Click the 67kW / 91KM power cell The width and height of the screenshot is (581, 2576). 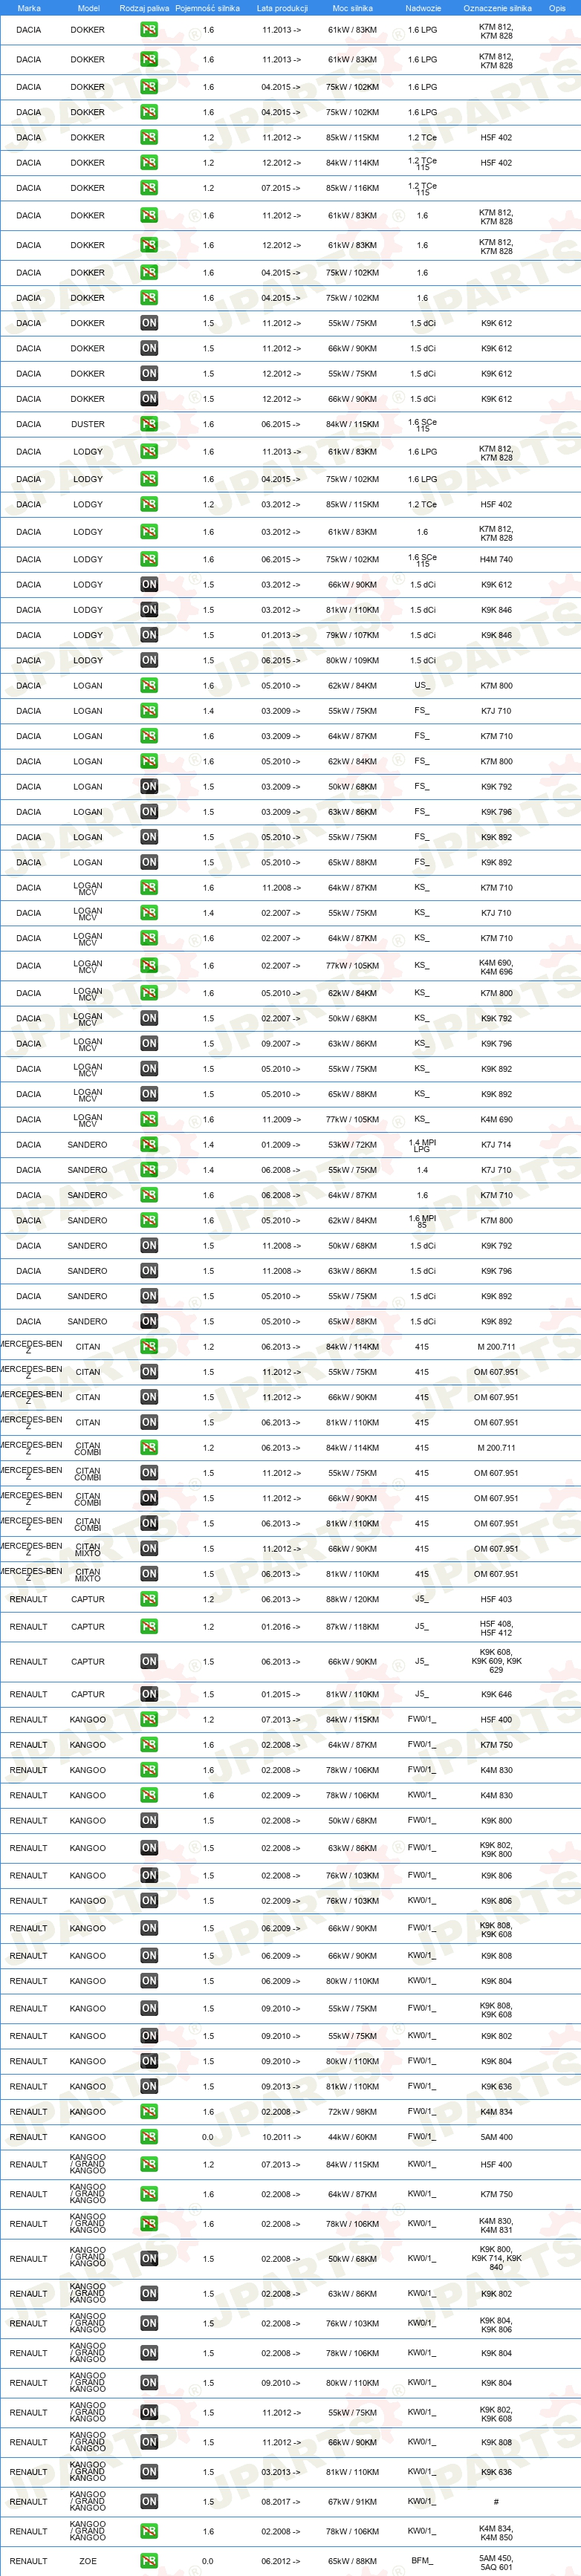[353, 2501]
